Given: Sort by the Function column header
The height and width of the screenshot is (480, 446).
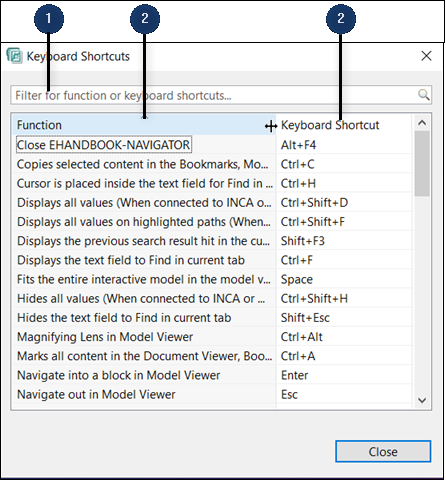Looking at the screenshot, I should pos(144,125).
